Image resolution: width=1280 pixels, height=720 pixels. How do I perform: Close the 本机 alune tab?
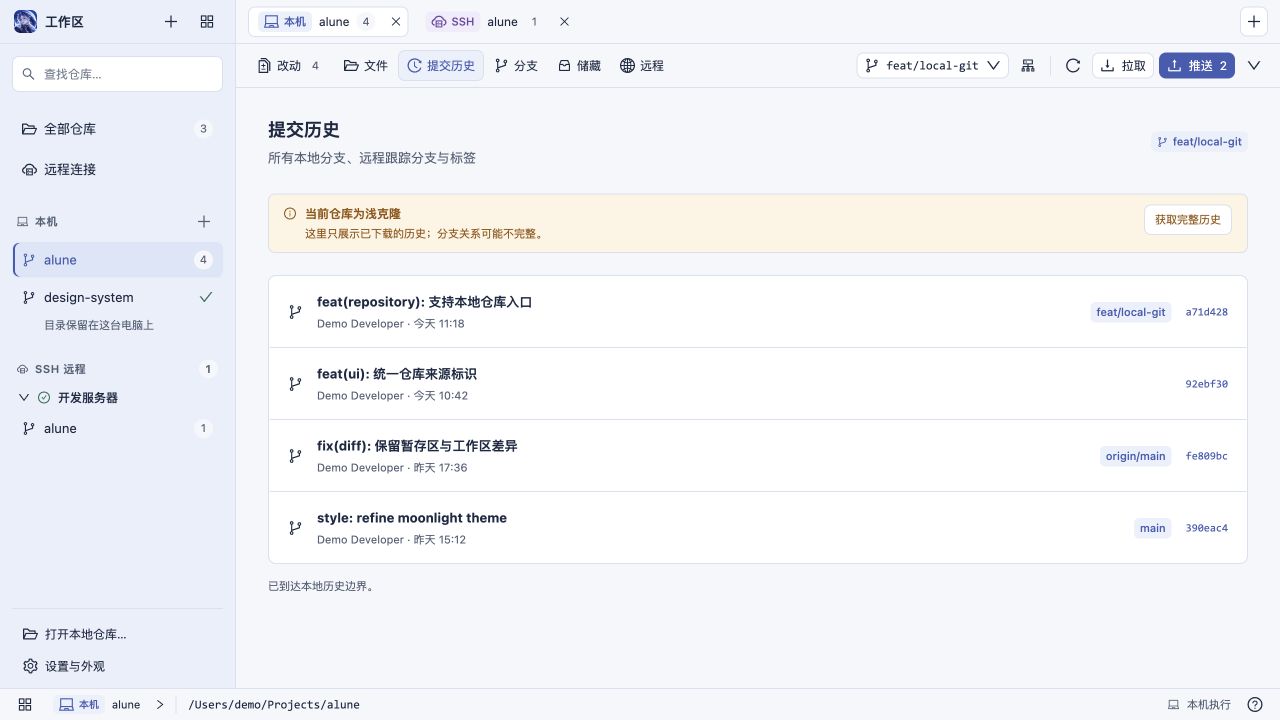pyautogui.click(x=396, y=21)
